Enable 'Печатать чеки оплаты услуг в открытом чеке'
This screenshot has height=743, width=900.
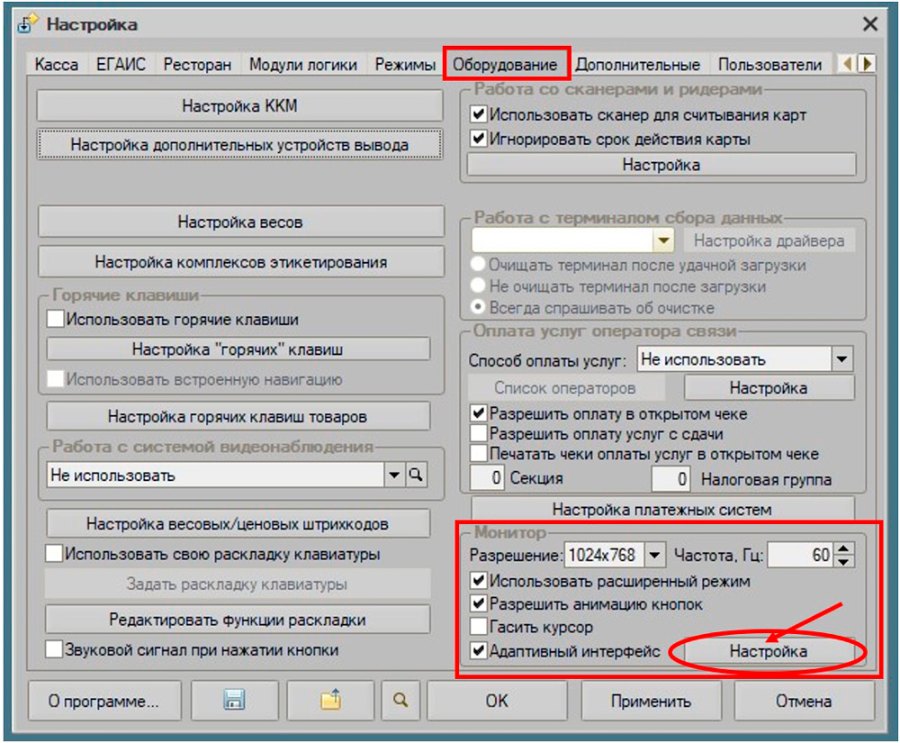[479, 453]
